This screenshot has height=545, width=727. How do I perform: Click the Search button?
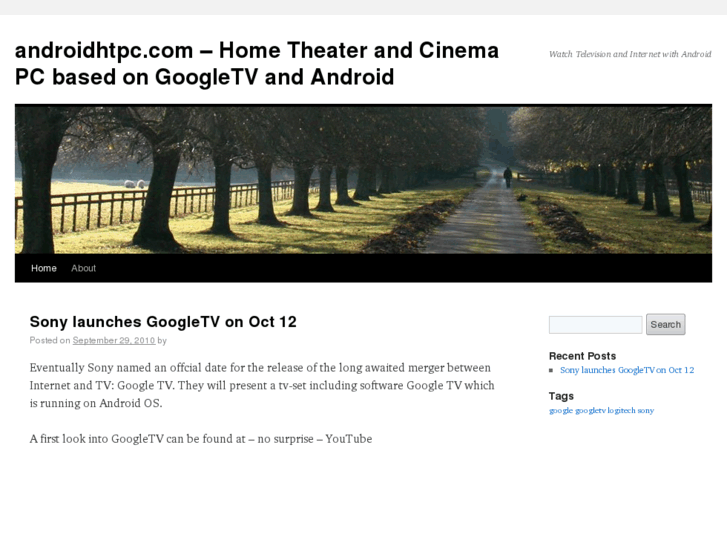click(665, 325)
